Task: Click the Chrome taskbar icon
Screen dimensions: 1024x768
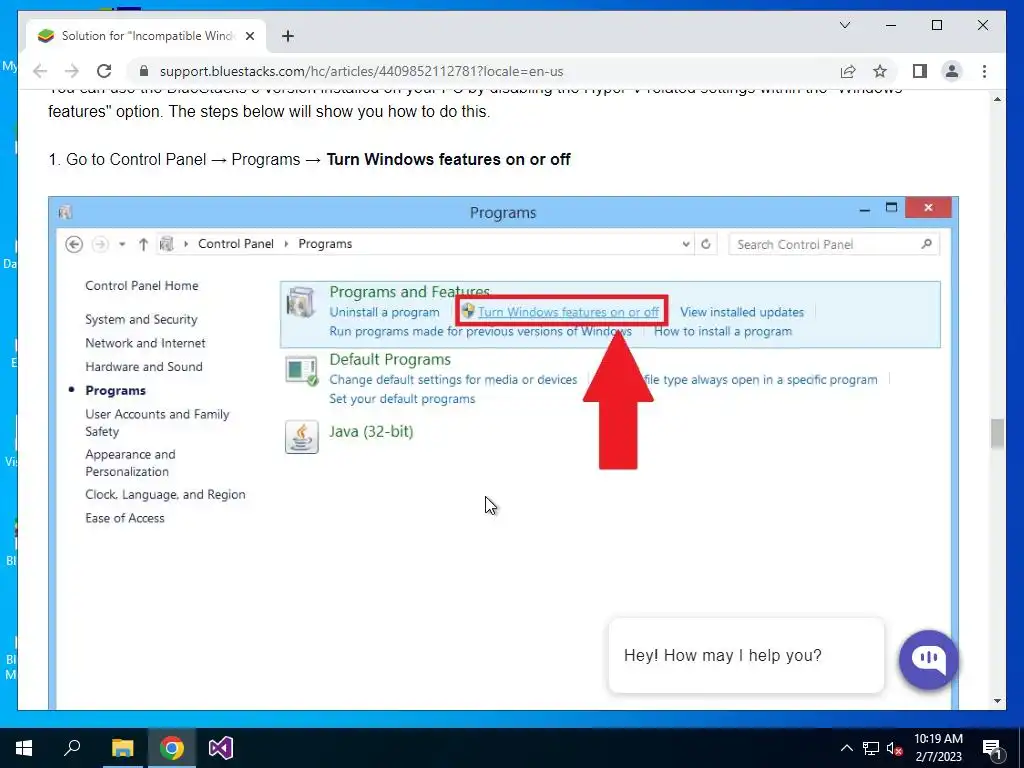Action: coord(172,748)
